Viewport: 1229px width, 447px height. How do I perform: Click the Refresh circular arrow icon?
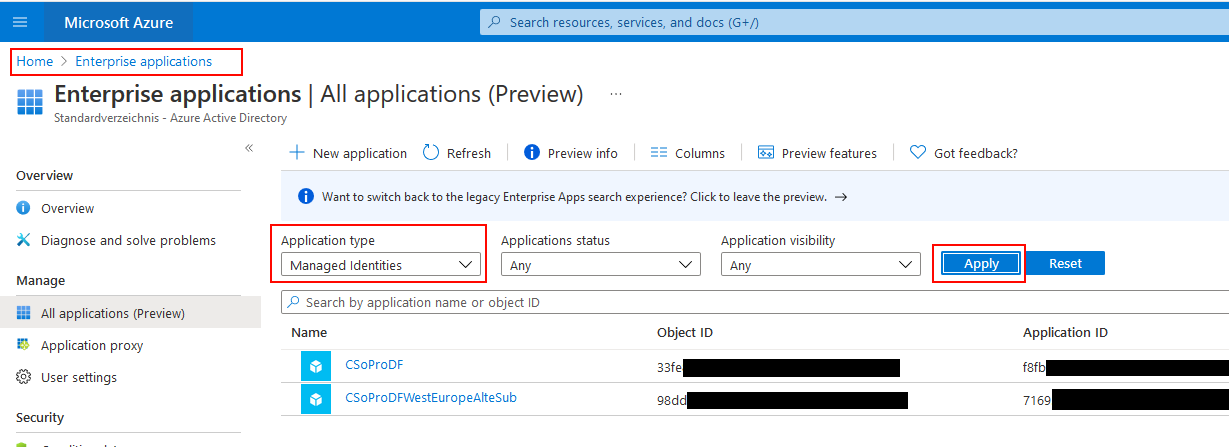[431, 153]
